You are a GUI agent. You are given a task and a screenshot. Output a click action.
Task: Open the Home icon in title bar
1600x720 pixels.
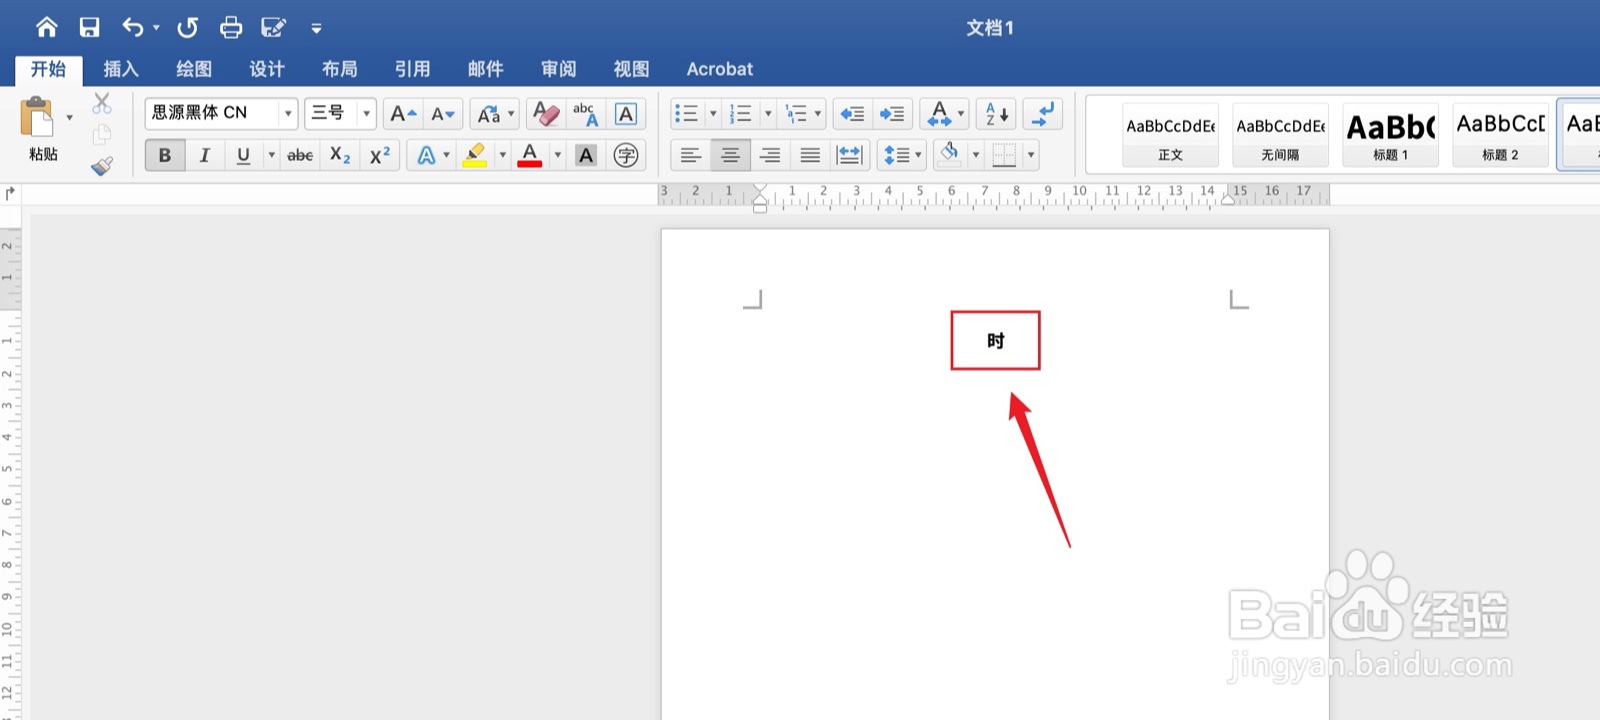tap(46, 27)
